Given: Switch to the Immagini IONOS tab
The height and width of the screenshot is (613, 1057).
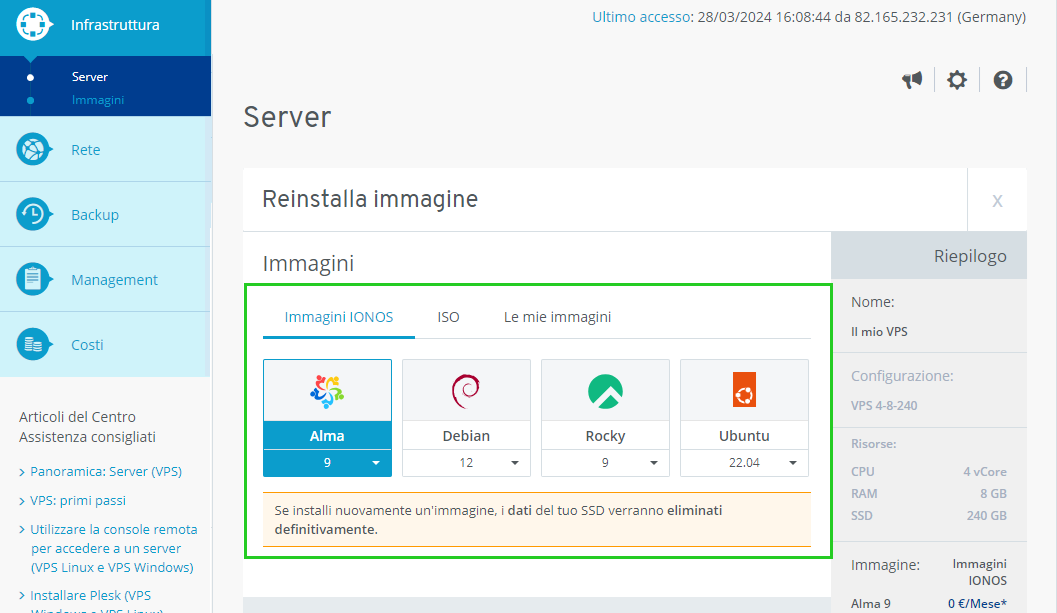Looking at the screenshot, I should point(338,317).
